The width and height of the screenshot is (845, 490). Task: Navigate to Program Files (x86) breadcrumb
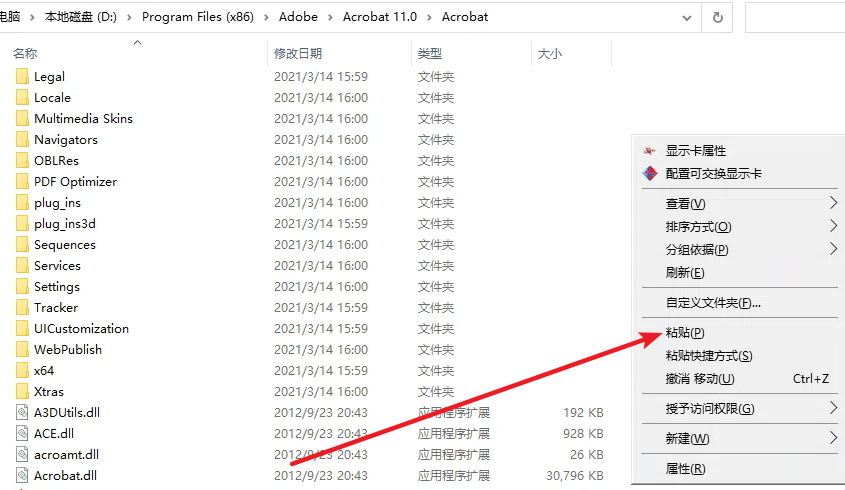click(x=198, y=17)
